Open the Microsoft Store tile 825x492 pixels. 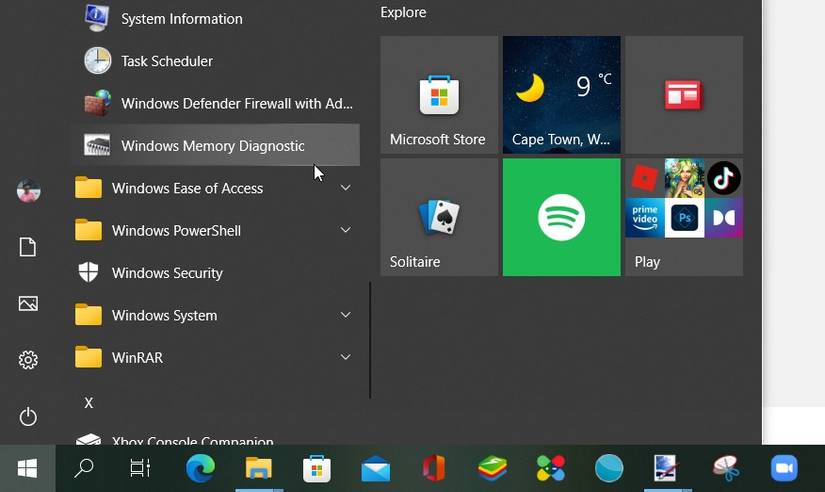point(439,95)
